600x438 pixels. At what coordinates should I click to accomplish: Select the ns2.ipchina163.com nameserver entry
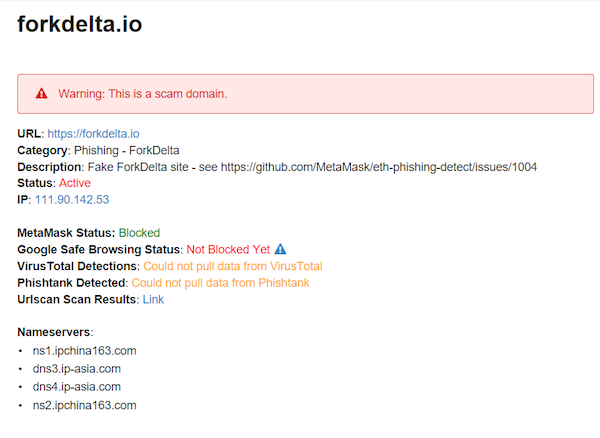pos(84,405)
